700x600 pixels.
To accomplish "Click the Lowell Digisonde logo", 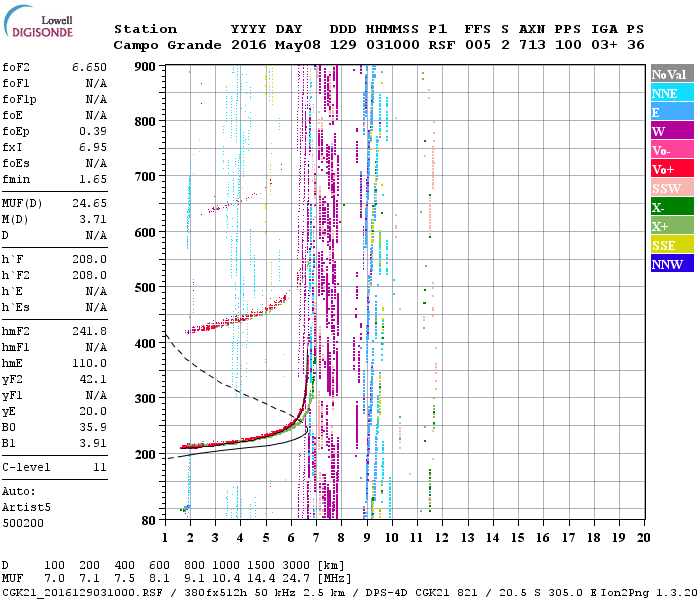I will [x=38, y=22].
